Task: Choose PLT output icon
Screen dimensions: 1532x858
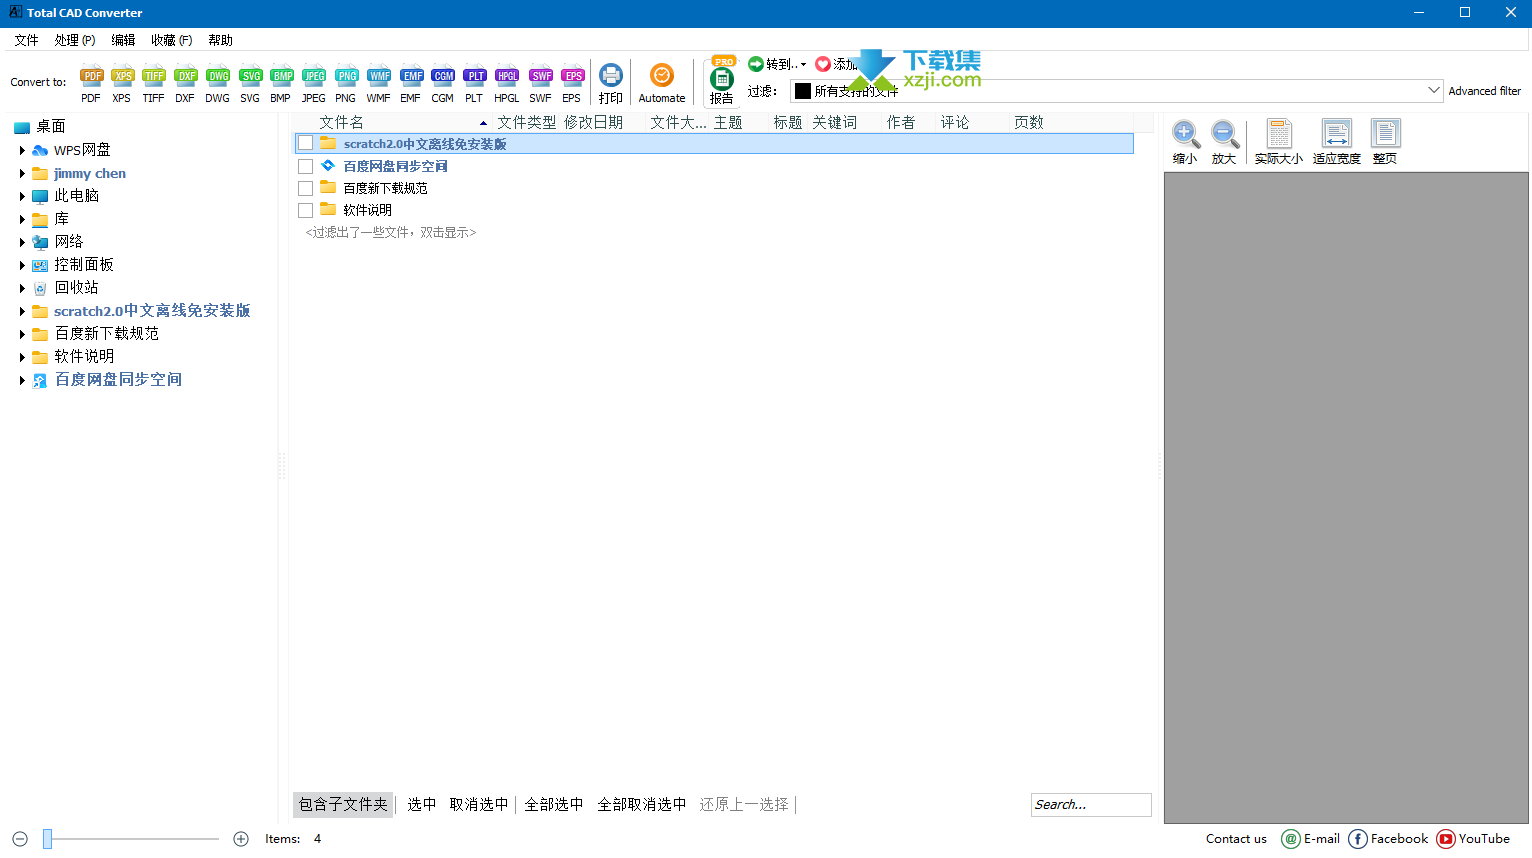Action: tap(474, 84)
